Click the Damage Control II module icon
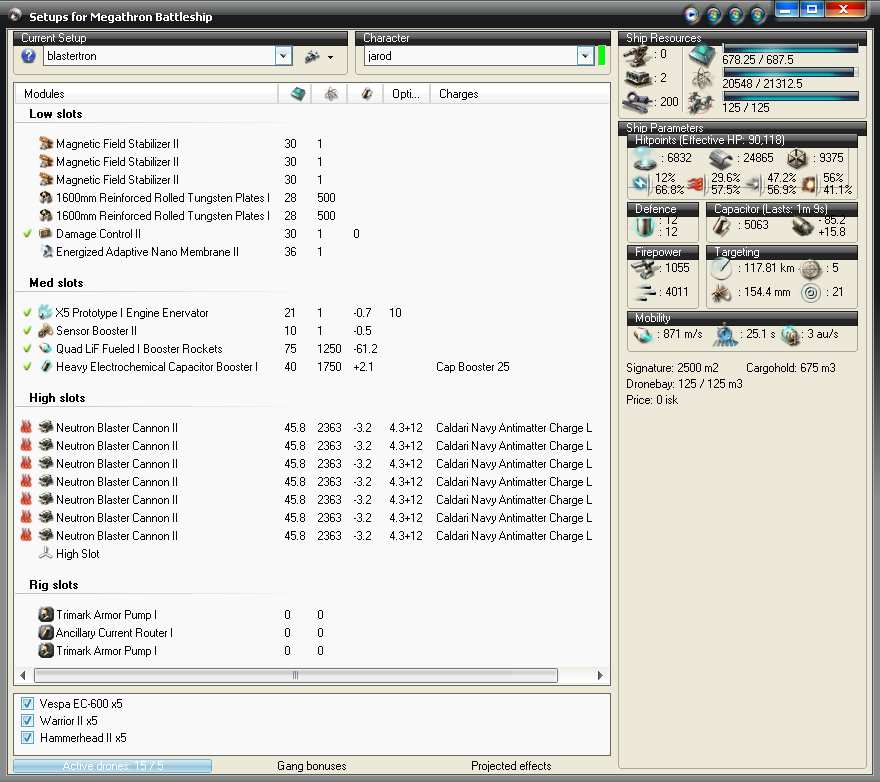Viewport: 880px width, 782px height. pos(45,234)
